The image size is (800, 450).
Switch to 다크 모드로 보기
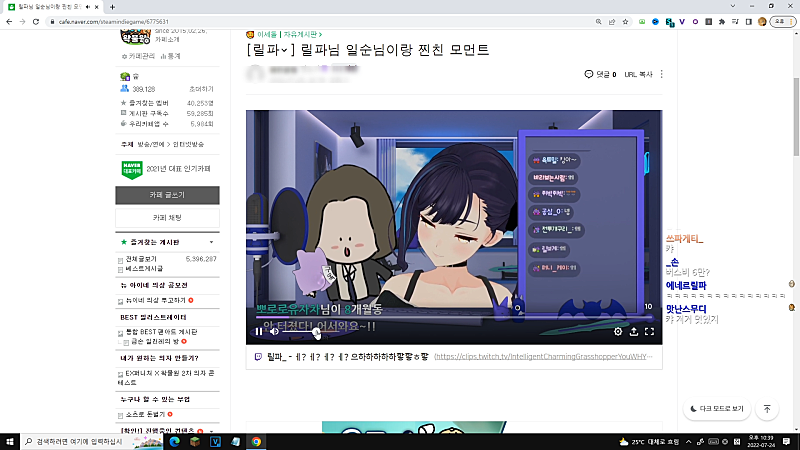click(x=717, y=409)
